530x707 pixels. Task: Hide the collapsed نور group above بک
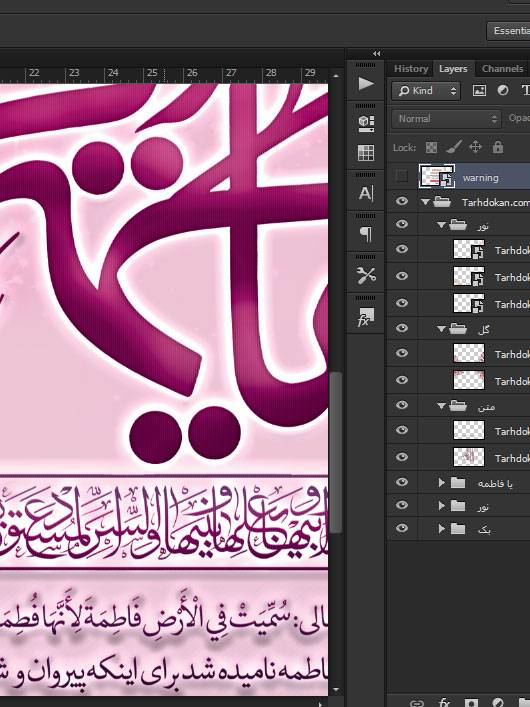pyautogui.click(x=402, y=505)
